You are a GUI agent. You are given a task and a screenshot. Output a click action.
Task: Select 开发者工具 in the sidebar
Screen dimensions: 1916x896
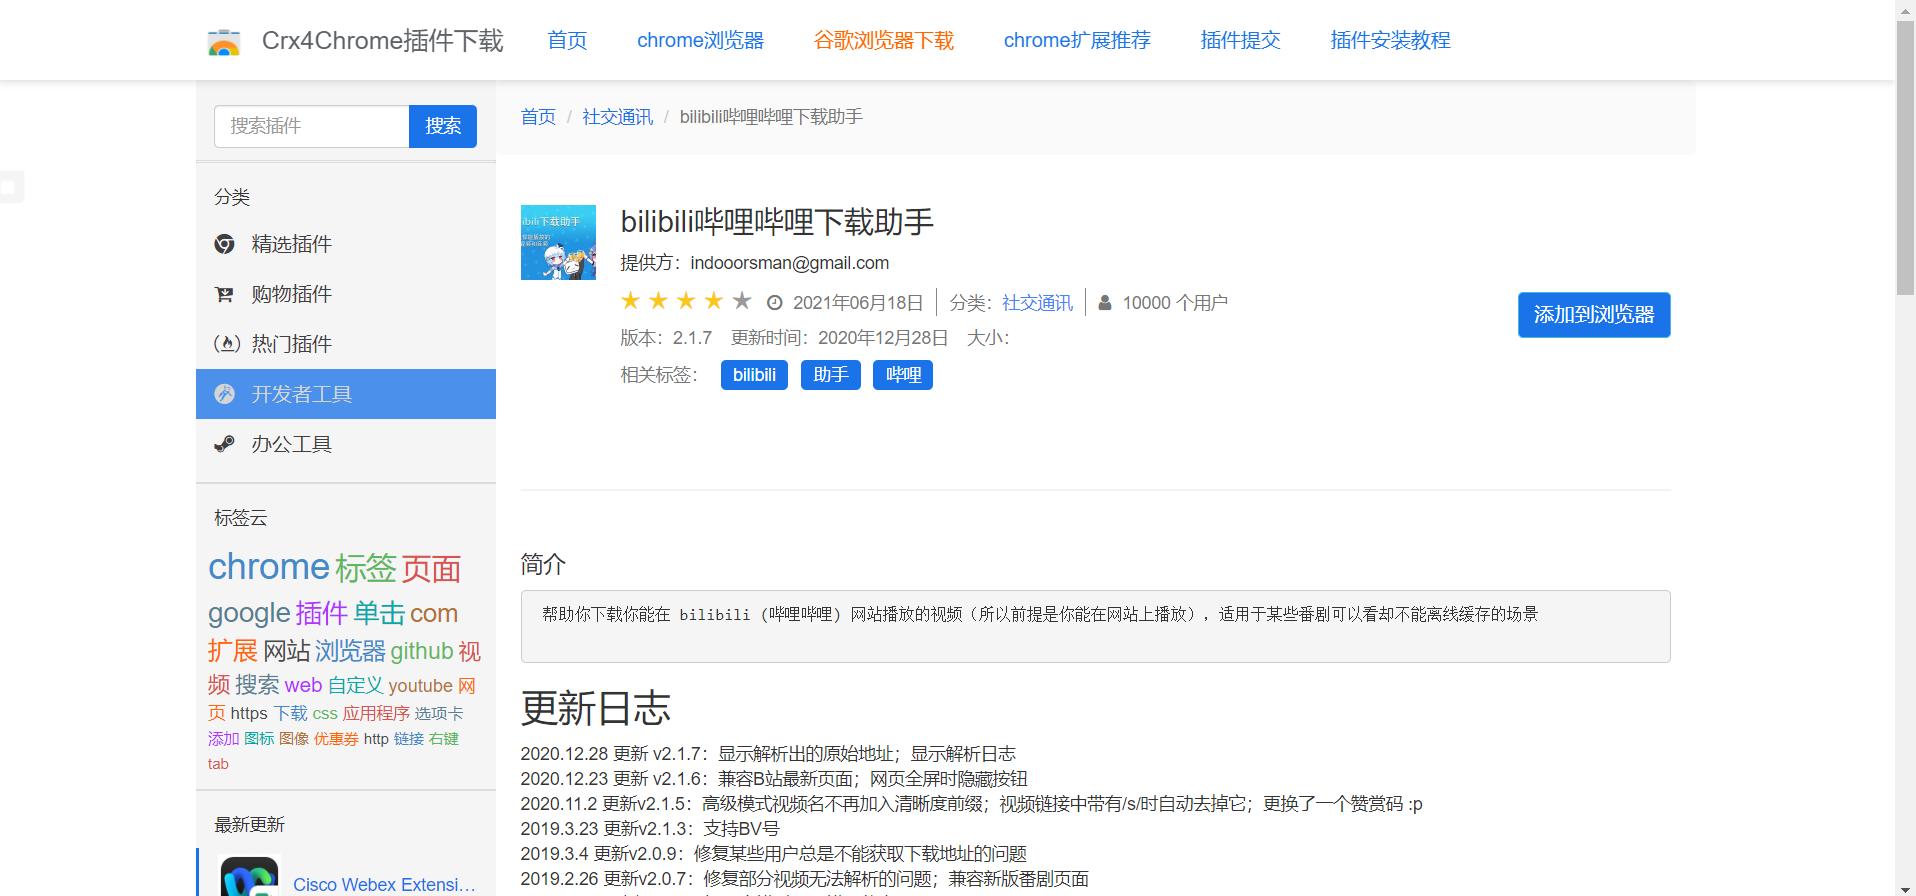click(x=346, y=394)
